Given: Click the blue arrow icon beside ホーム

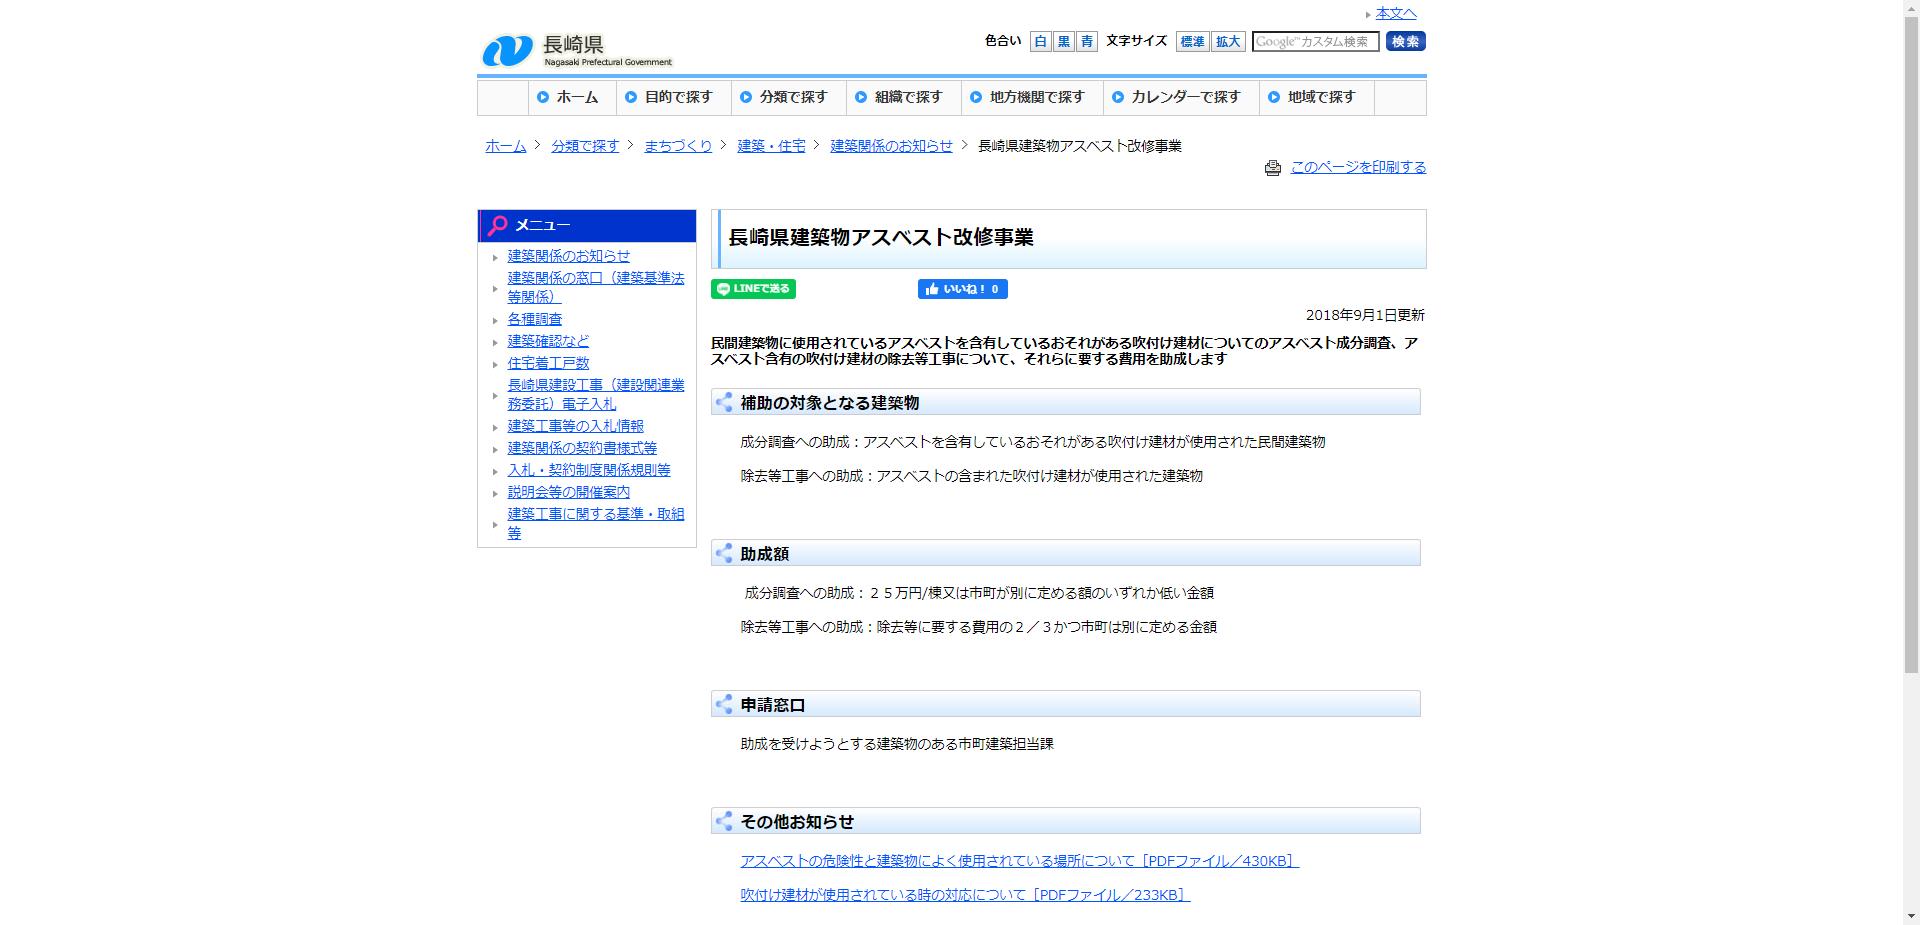Looking at the screenshot, I should 541,97.
